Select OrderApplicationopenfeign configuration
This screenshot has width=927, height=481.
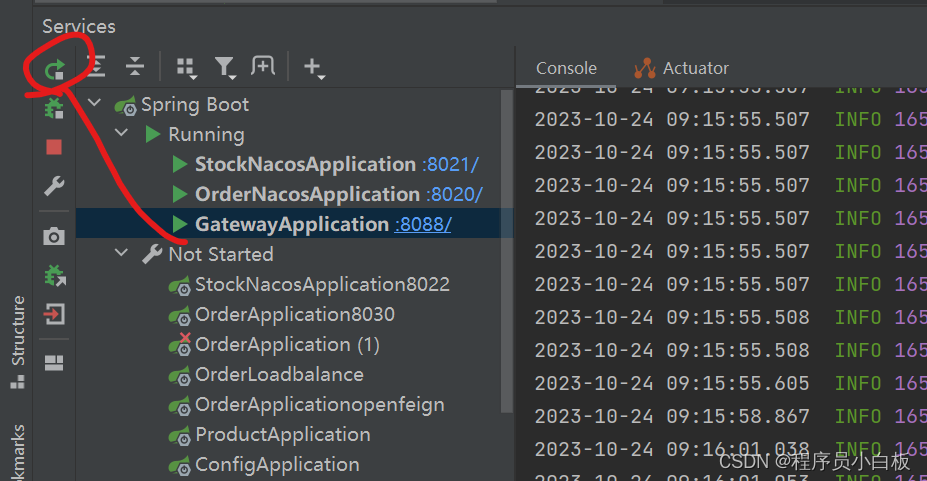(320, 405)
